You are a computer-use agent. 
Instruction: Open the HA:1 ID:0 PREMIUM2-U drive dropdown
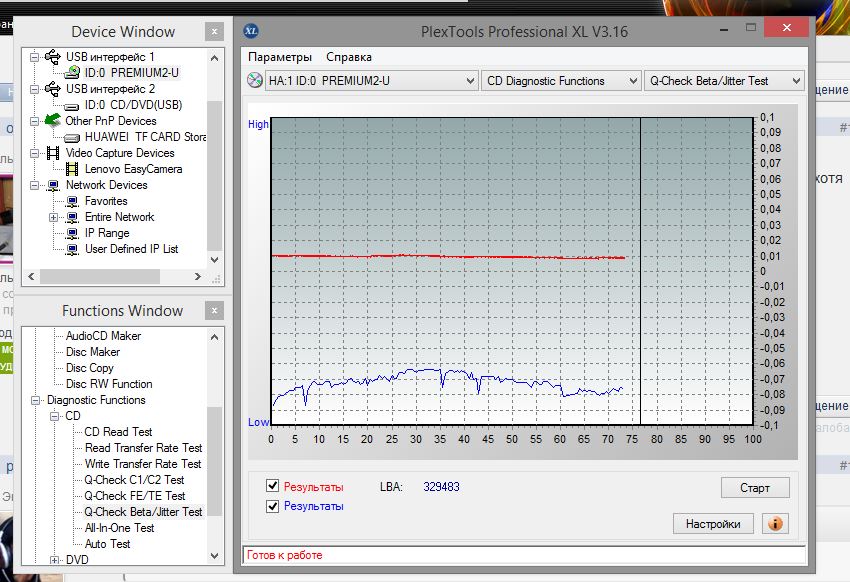coord(371,81)
